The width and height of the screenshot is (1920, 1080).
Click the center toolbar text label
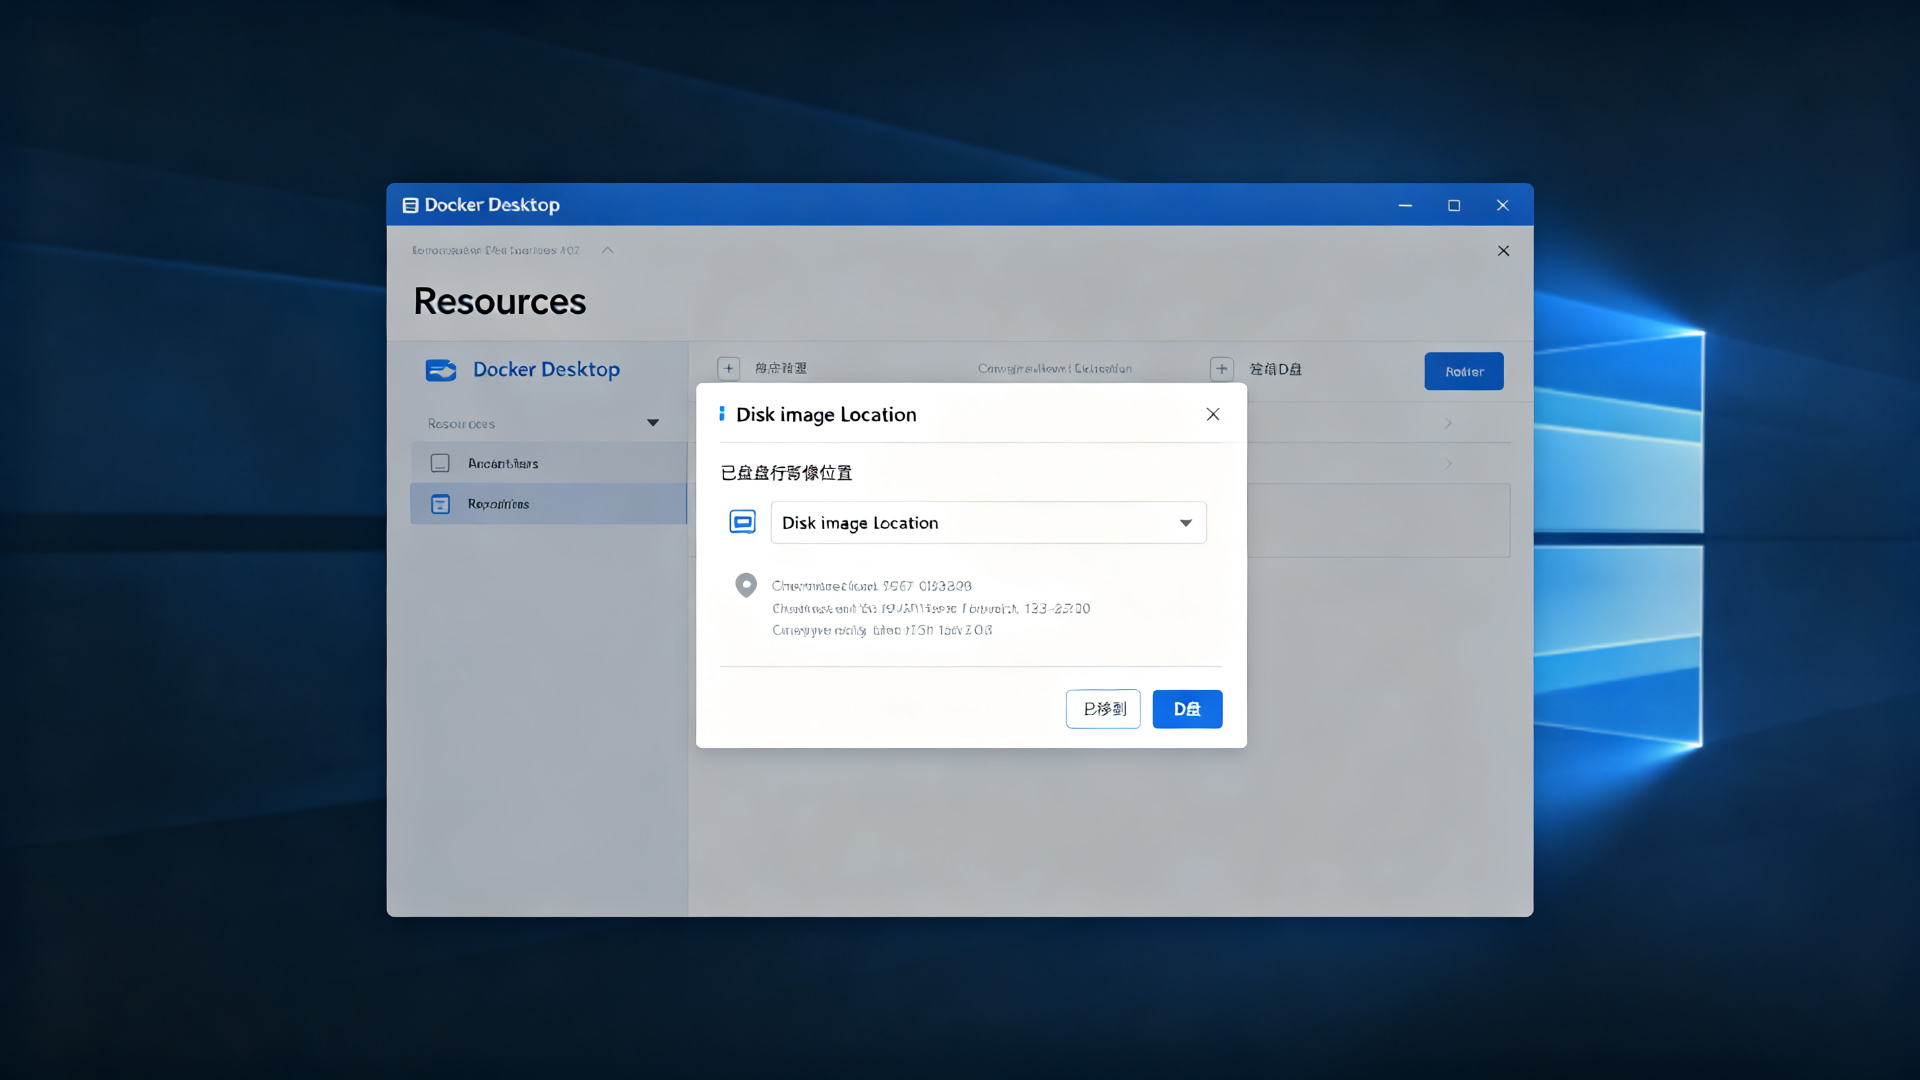(x=1055, y=369)
